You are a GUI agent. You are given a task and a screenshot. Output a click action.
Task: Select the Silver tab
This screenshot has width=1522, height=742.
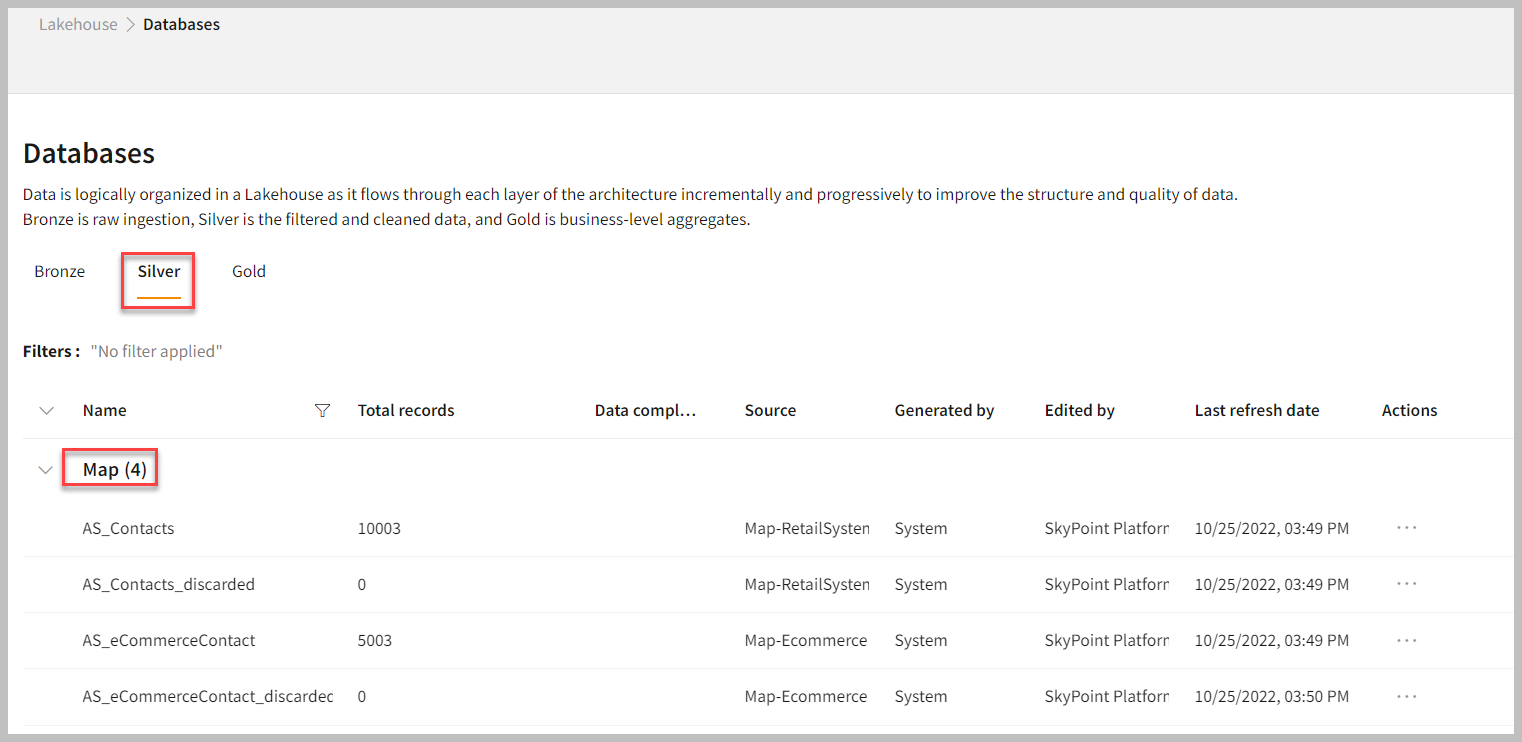tap(159, 271)
